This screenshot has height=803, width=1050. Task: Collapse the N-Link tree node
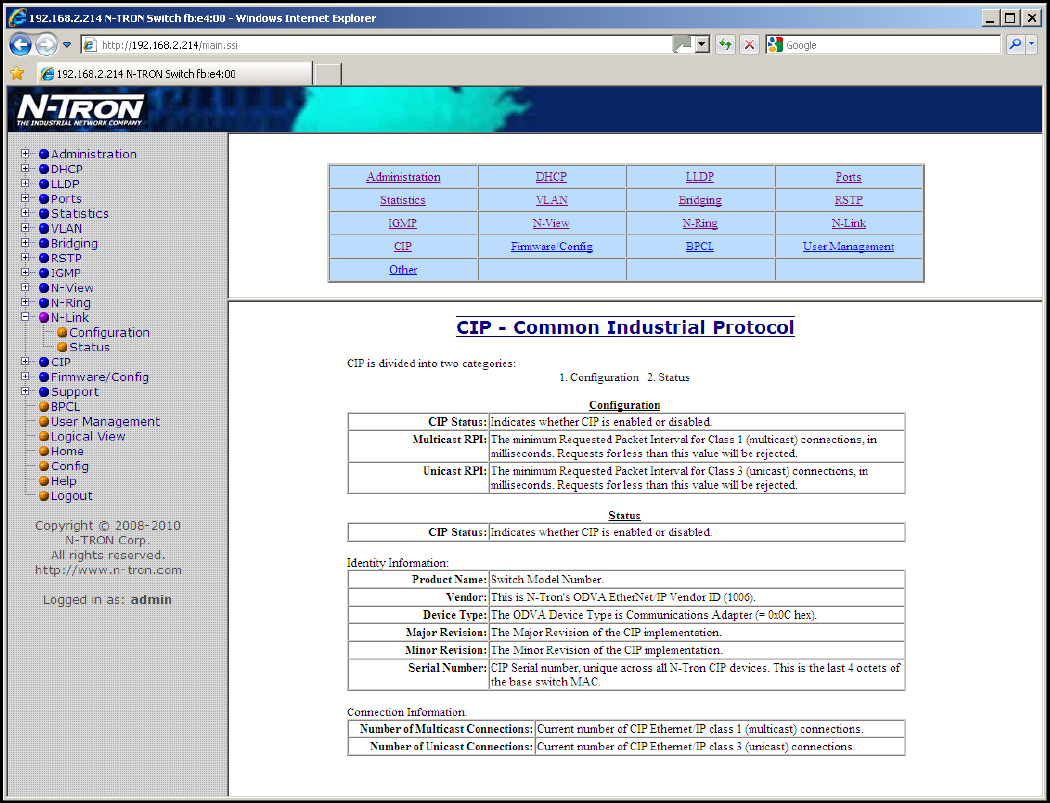click(26, 317)
